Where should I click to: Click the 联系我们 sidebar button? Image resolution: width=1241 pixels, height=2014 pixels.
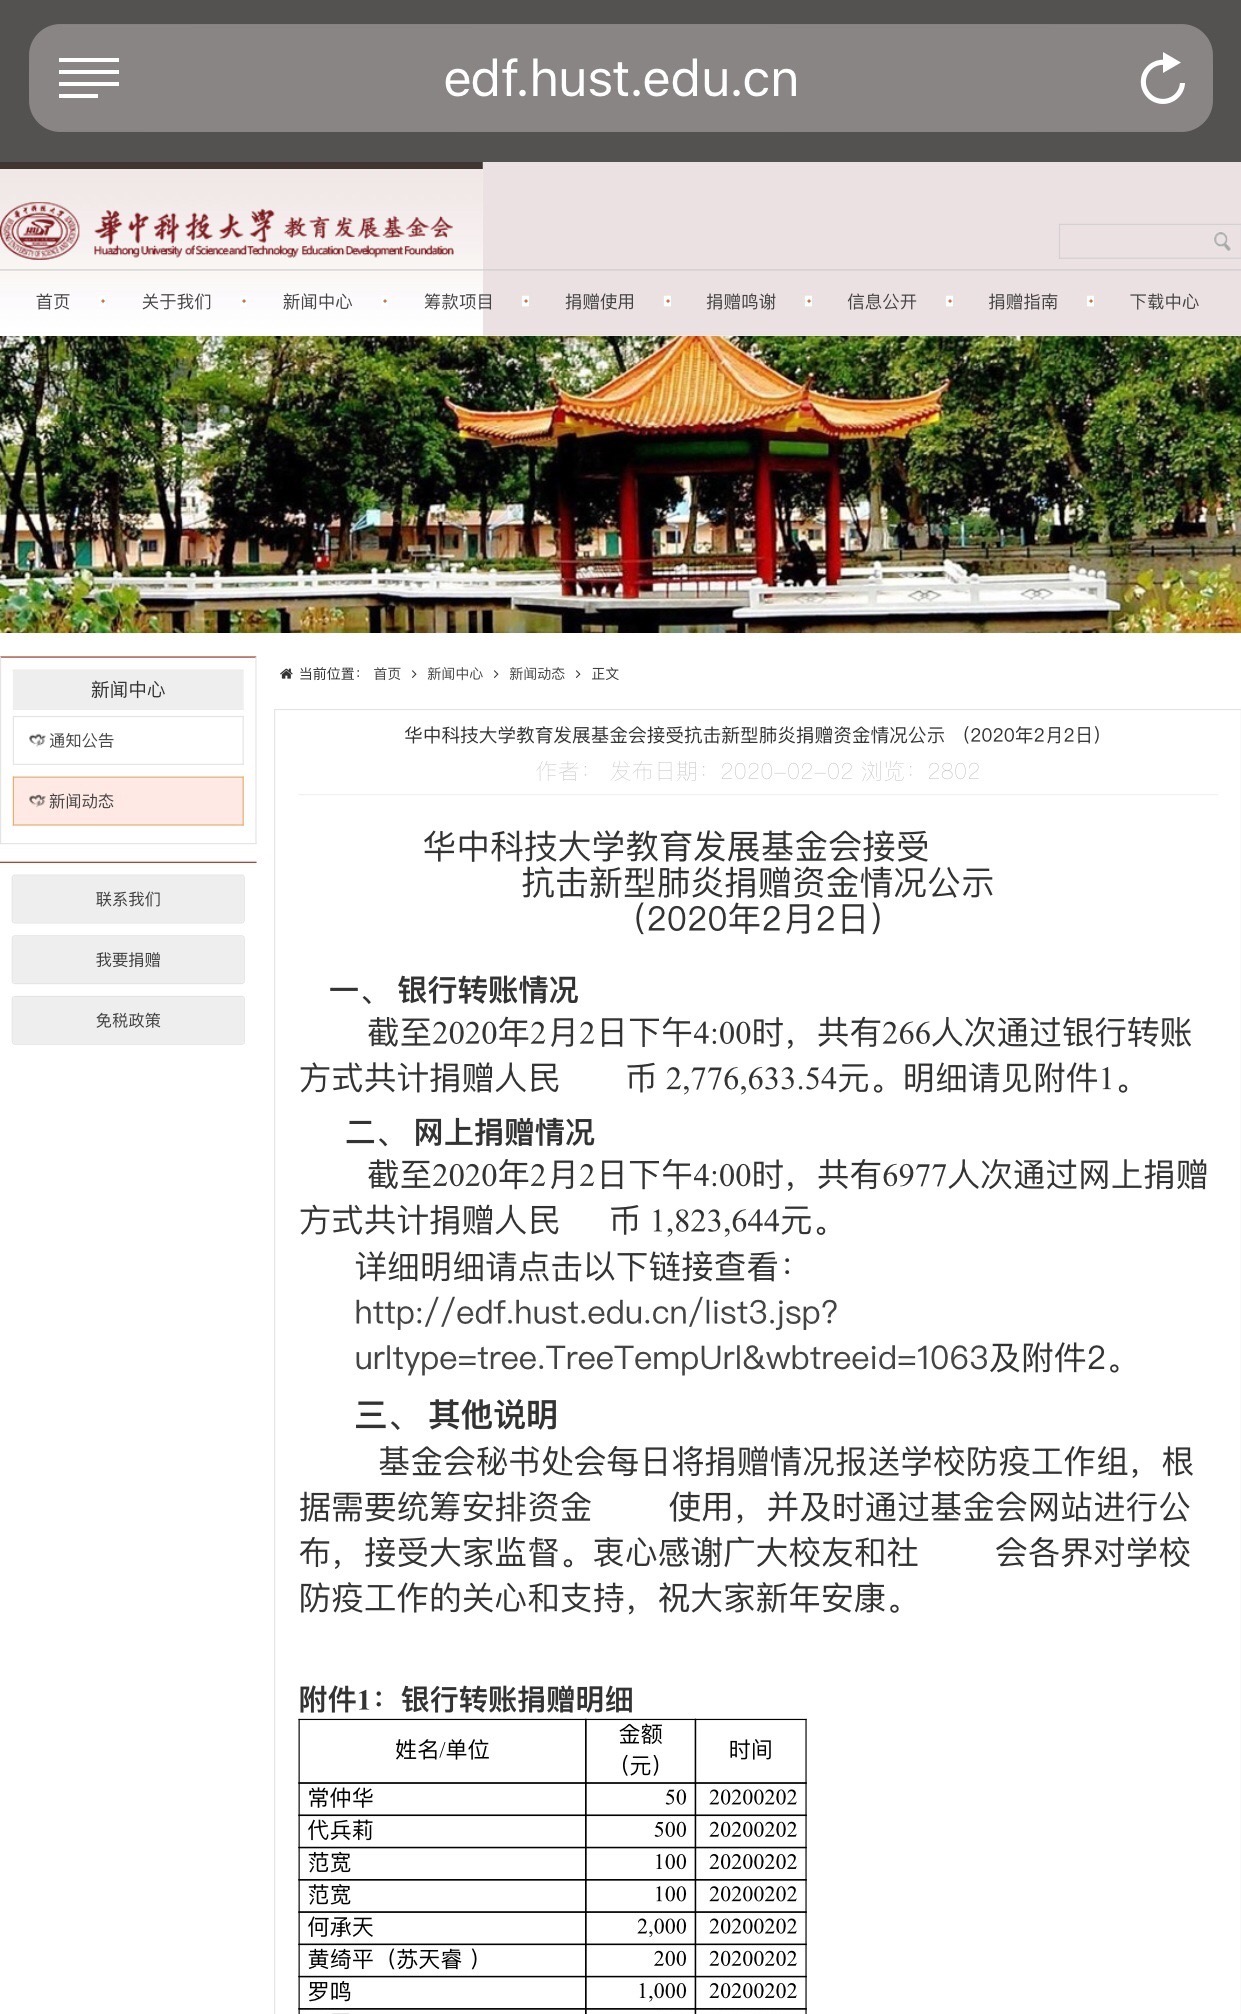128,899
